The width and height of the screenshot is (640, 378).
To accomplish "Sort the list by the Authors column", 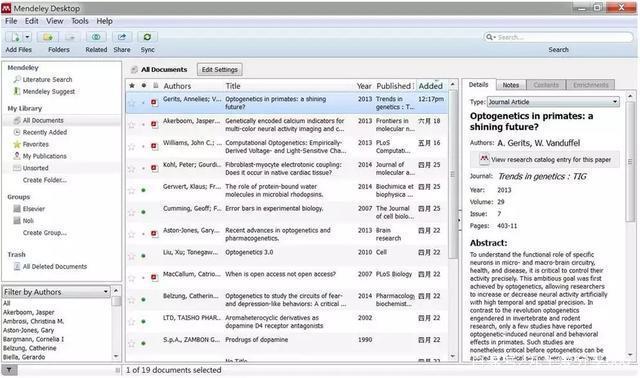I will pos(177,86).
